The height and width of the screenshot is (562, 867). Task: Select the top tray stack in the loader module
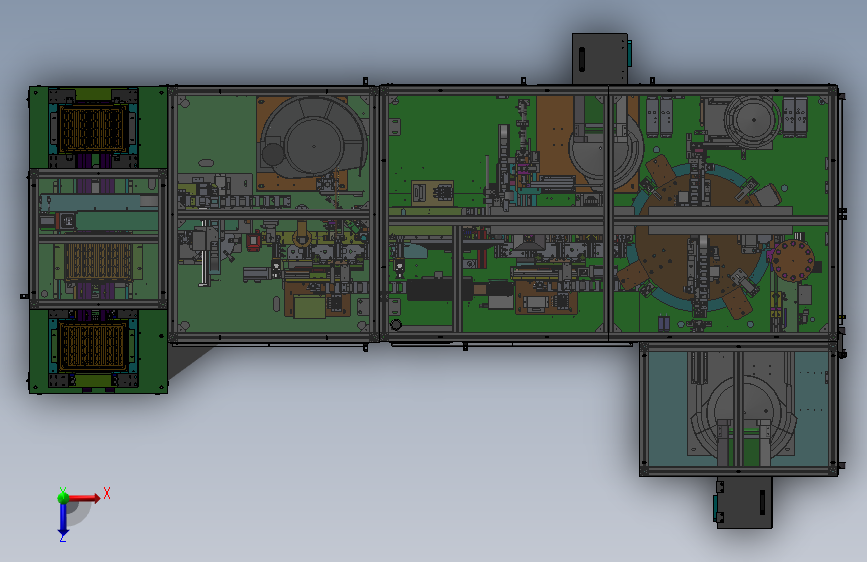pyautogui.click(x=91, y=129)
